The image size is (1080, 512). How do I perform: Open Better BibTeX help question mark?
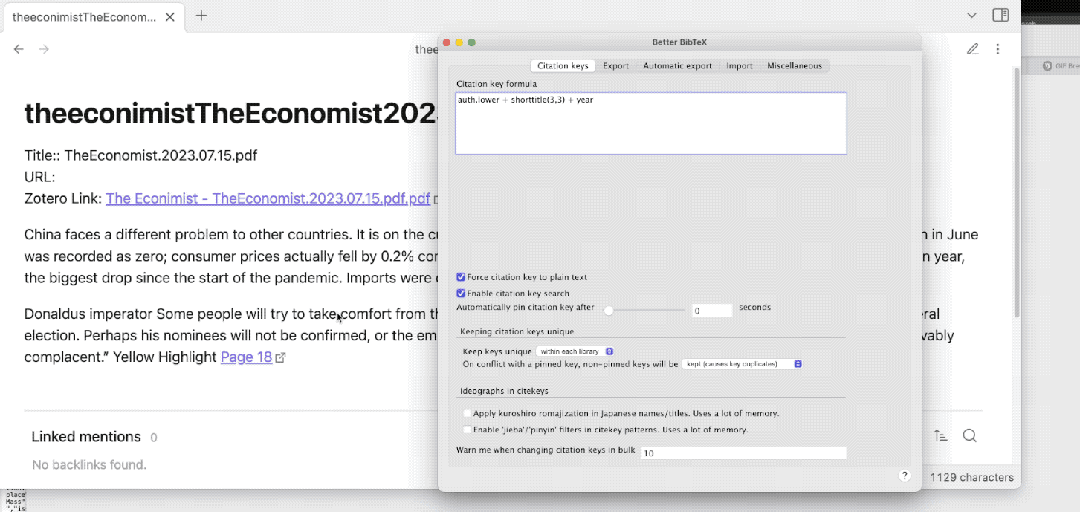click(905, 475)
